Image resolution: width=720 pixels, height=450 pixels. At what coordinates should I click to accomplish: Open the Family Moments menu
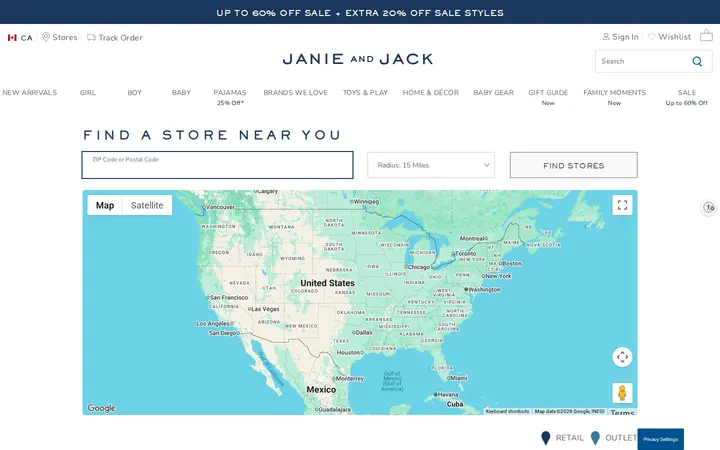(x=614, y=92)
